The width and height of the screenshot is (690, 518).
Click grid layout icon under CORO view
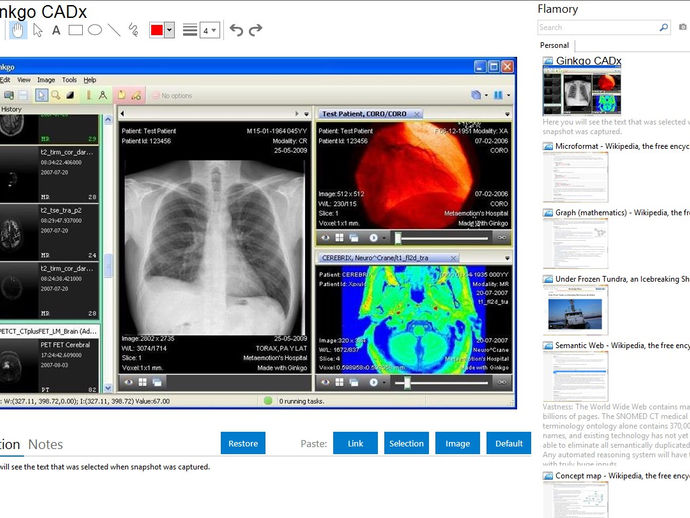coord(339,238)
